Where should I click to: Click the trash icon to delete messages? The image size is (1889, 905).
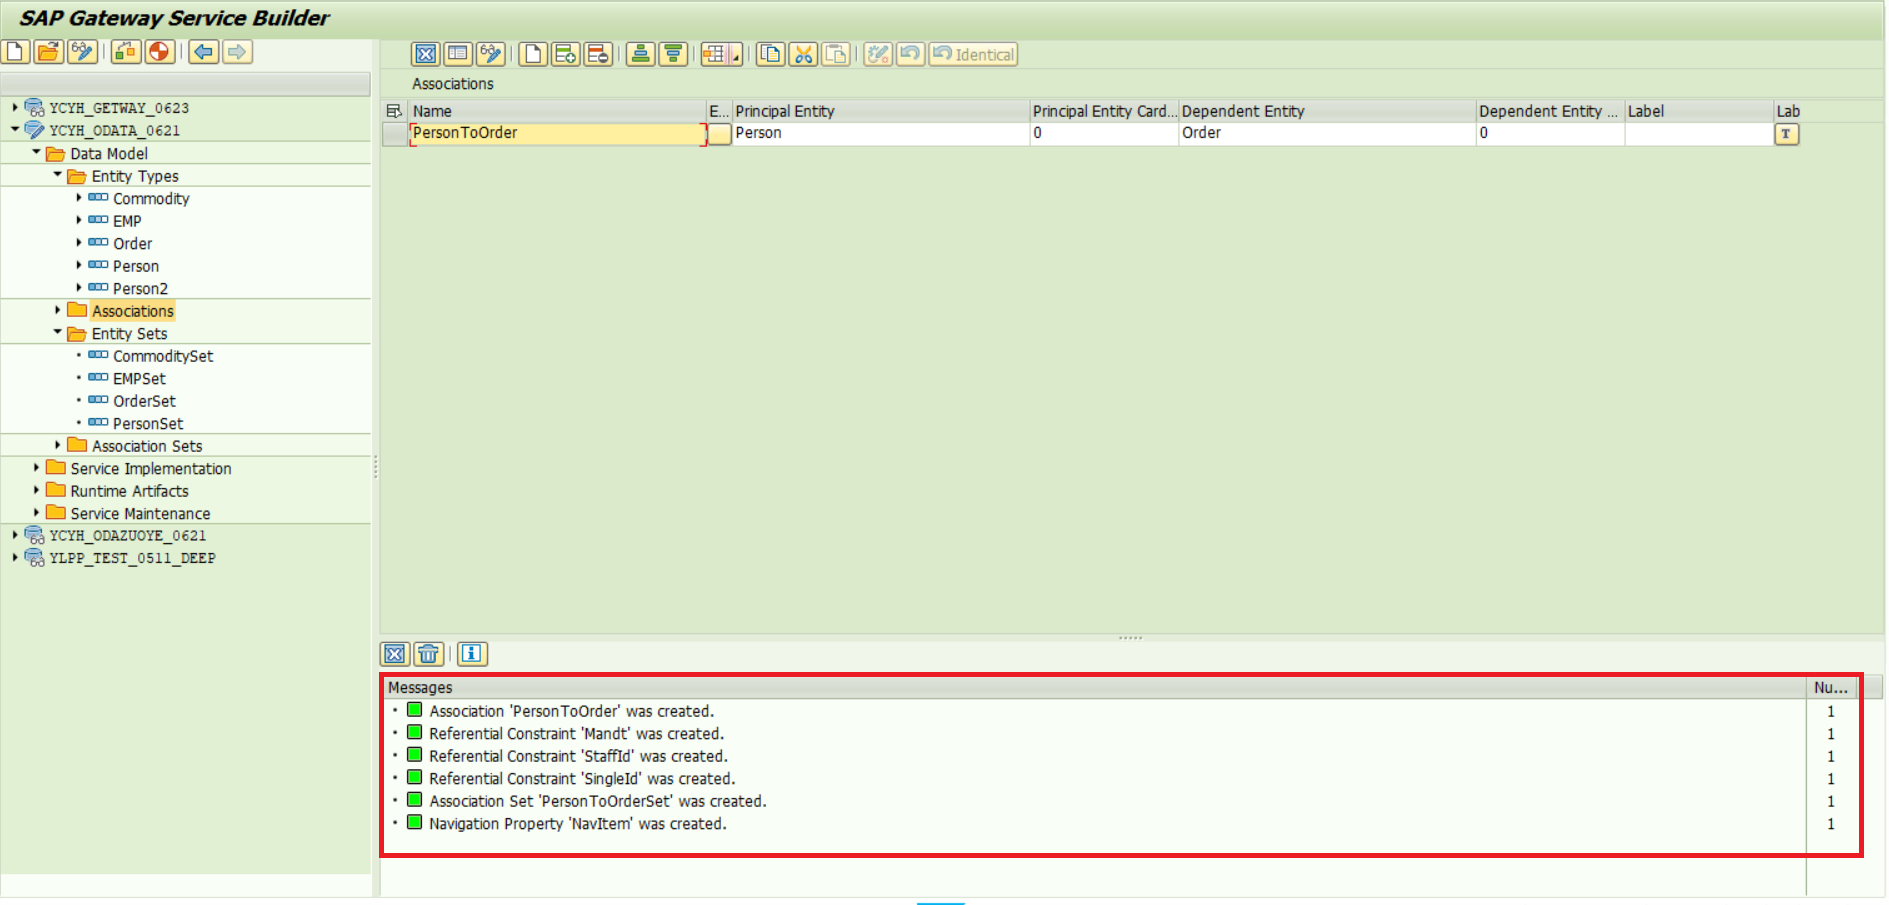(429, 654)
